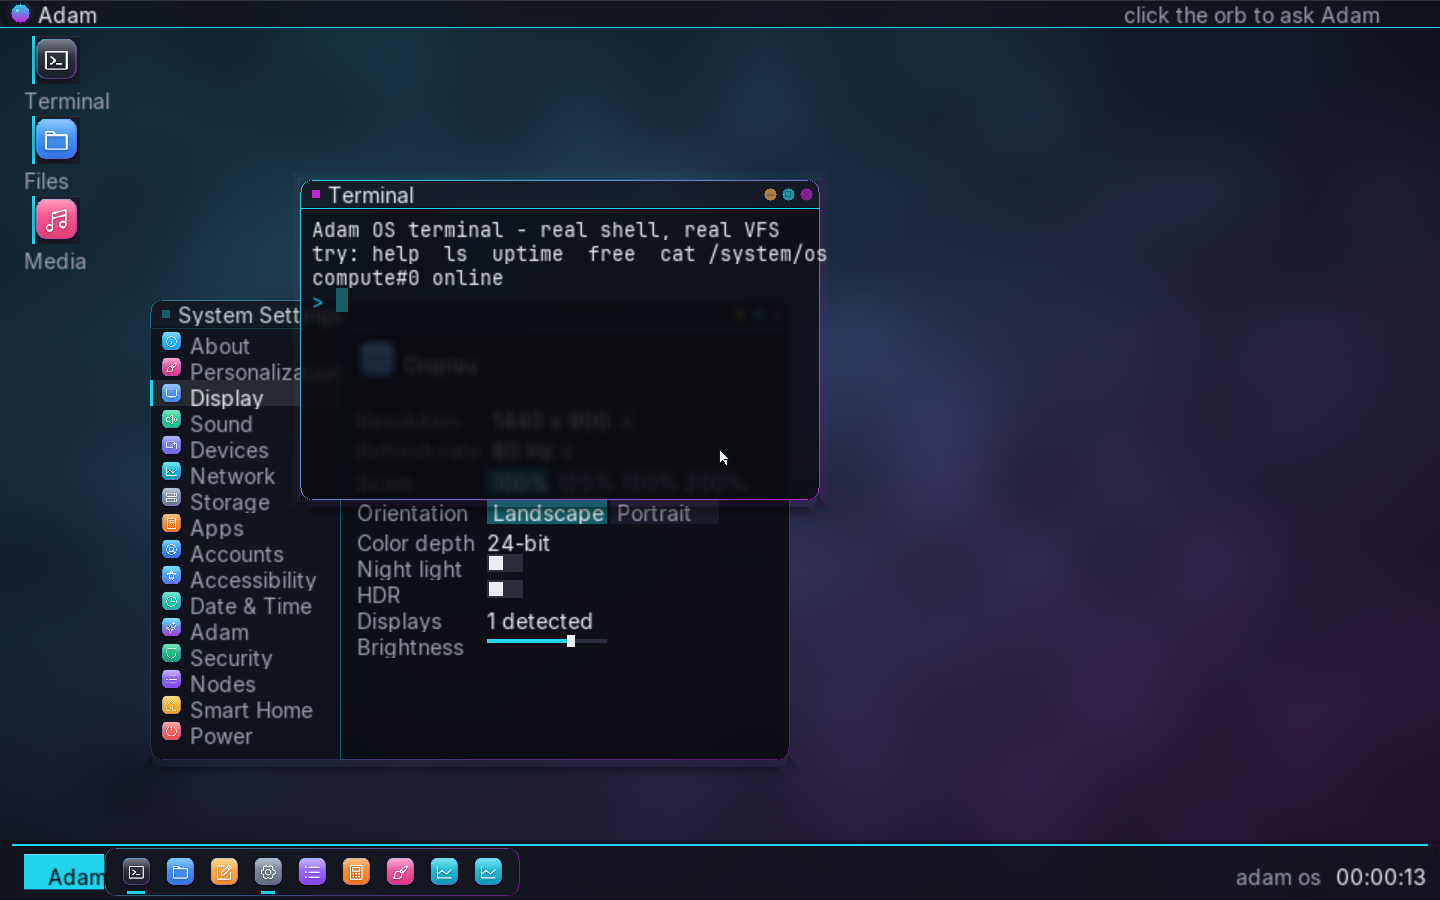Open Storage settings in sidebar
This screenshot has height=900, width=1440.
point(245,502)
